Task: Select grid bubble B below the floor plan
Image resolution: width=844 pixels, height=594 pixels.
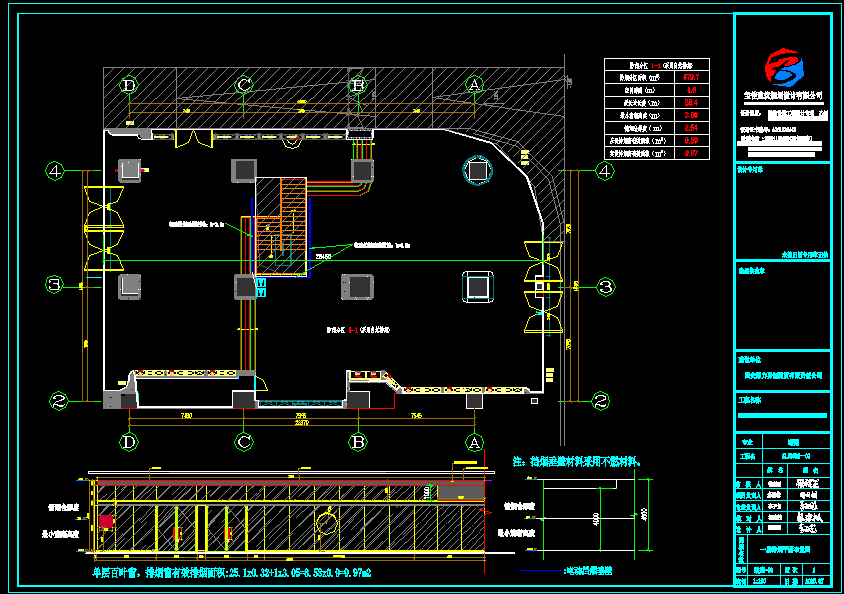Action: tap(358, 440)
